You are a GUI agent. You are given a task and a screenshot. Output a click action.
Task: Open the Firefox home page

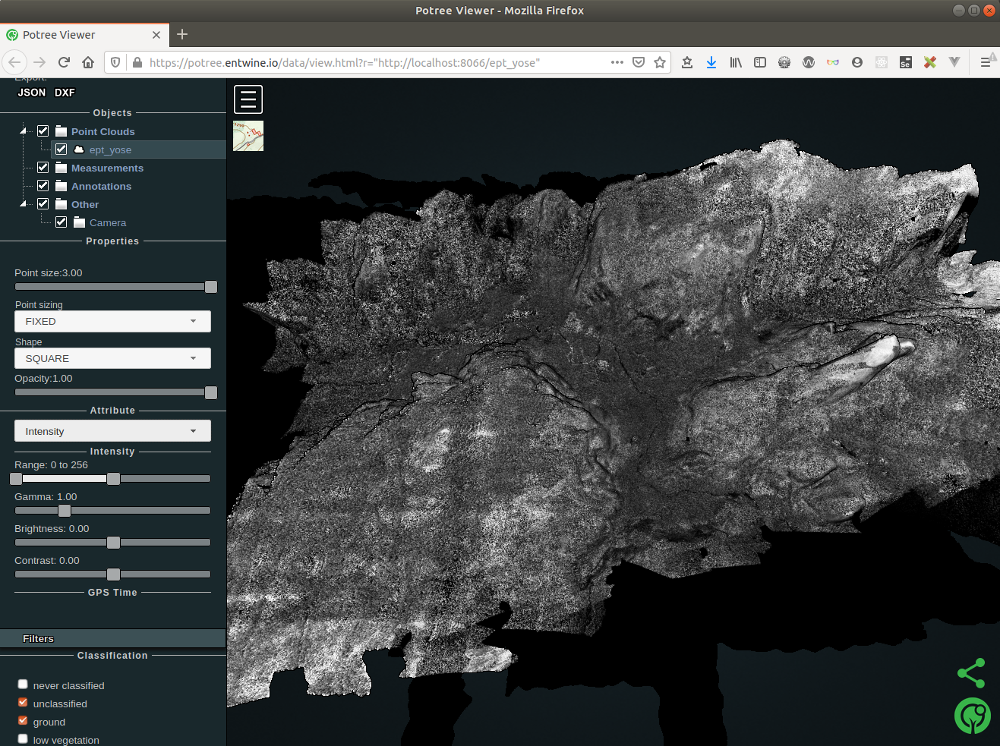[x=88, y=62]
